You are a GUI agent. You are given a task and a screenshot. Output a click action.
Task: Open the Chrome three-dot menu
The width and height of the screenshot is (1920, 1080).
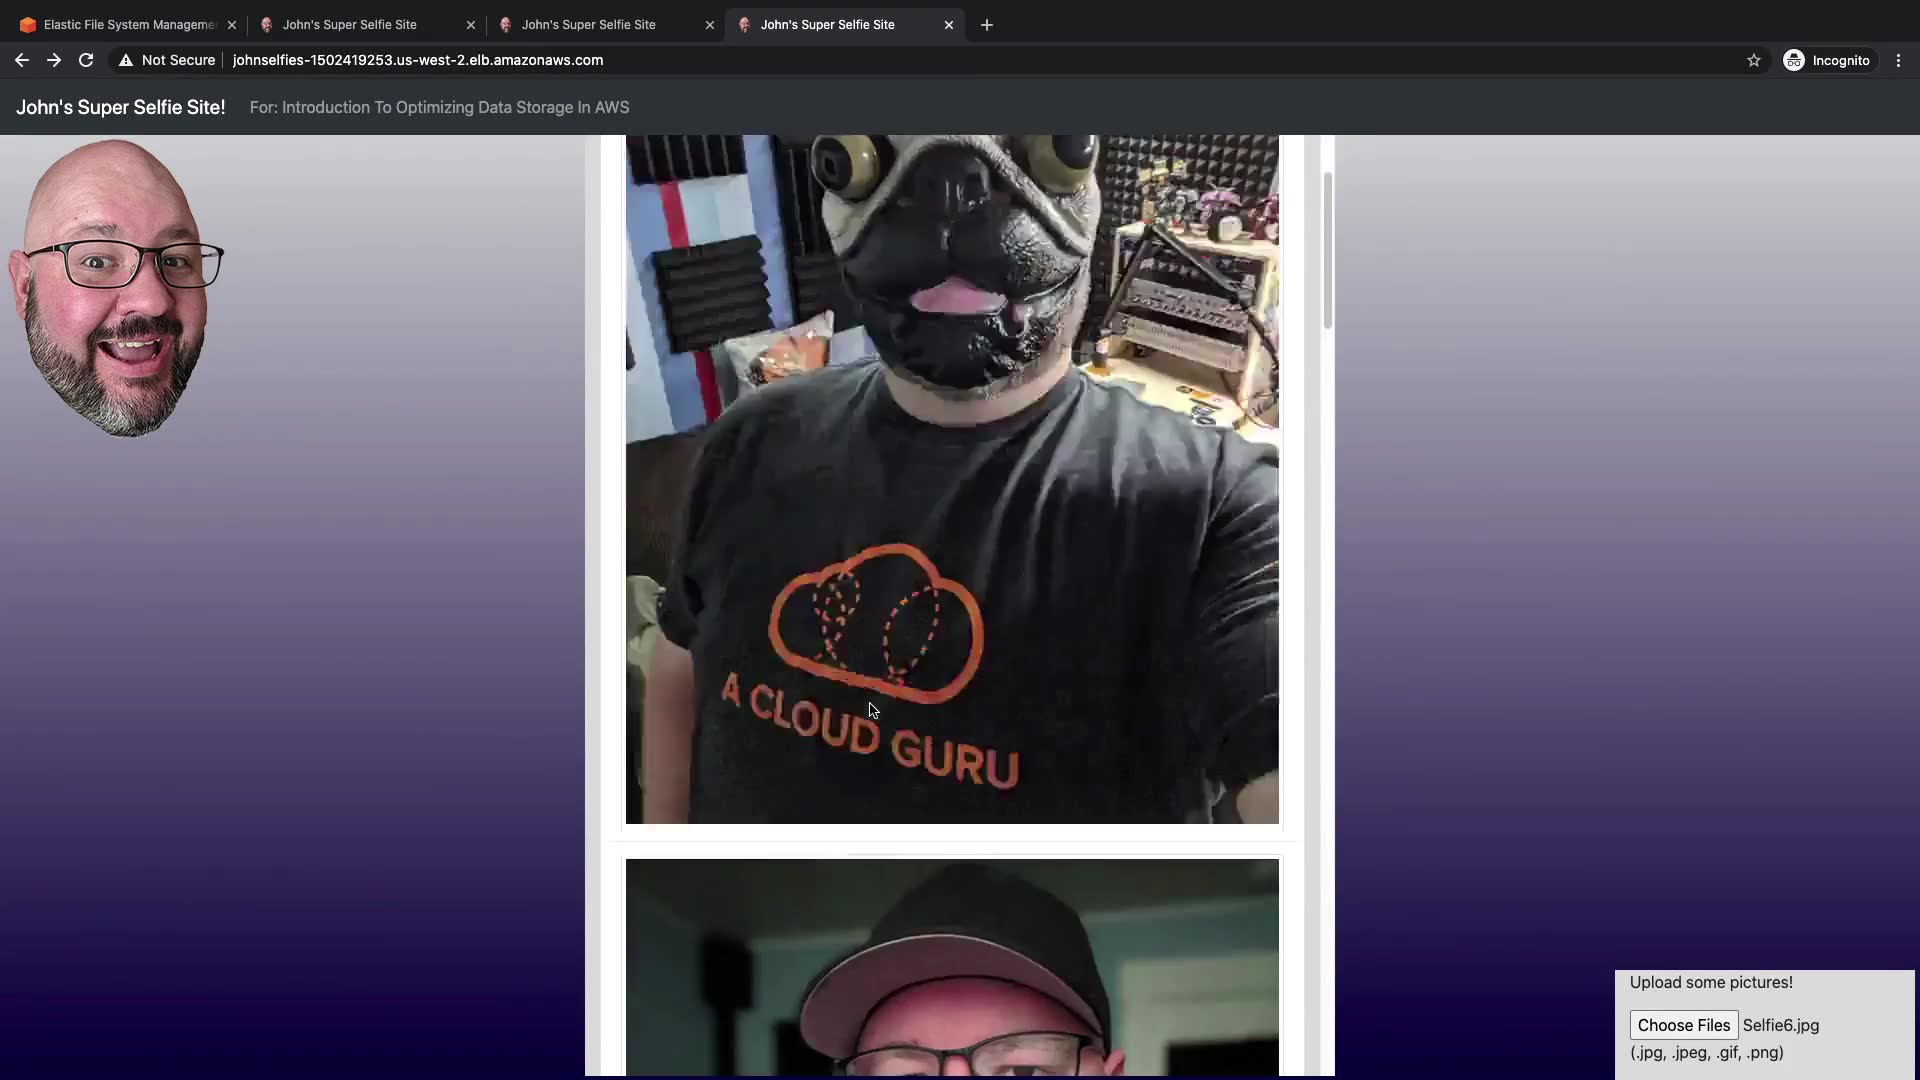click(1898, 60)
